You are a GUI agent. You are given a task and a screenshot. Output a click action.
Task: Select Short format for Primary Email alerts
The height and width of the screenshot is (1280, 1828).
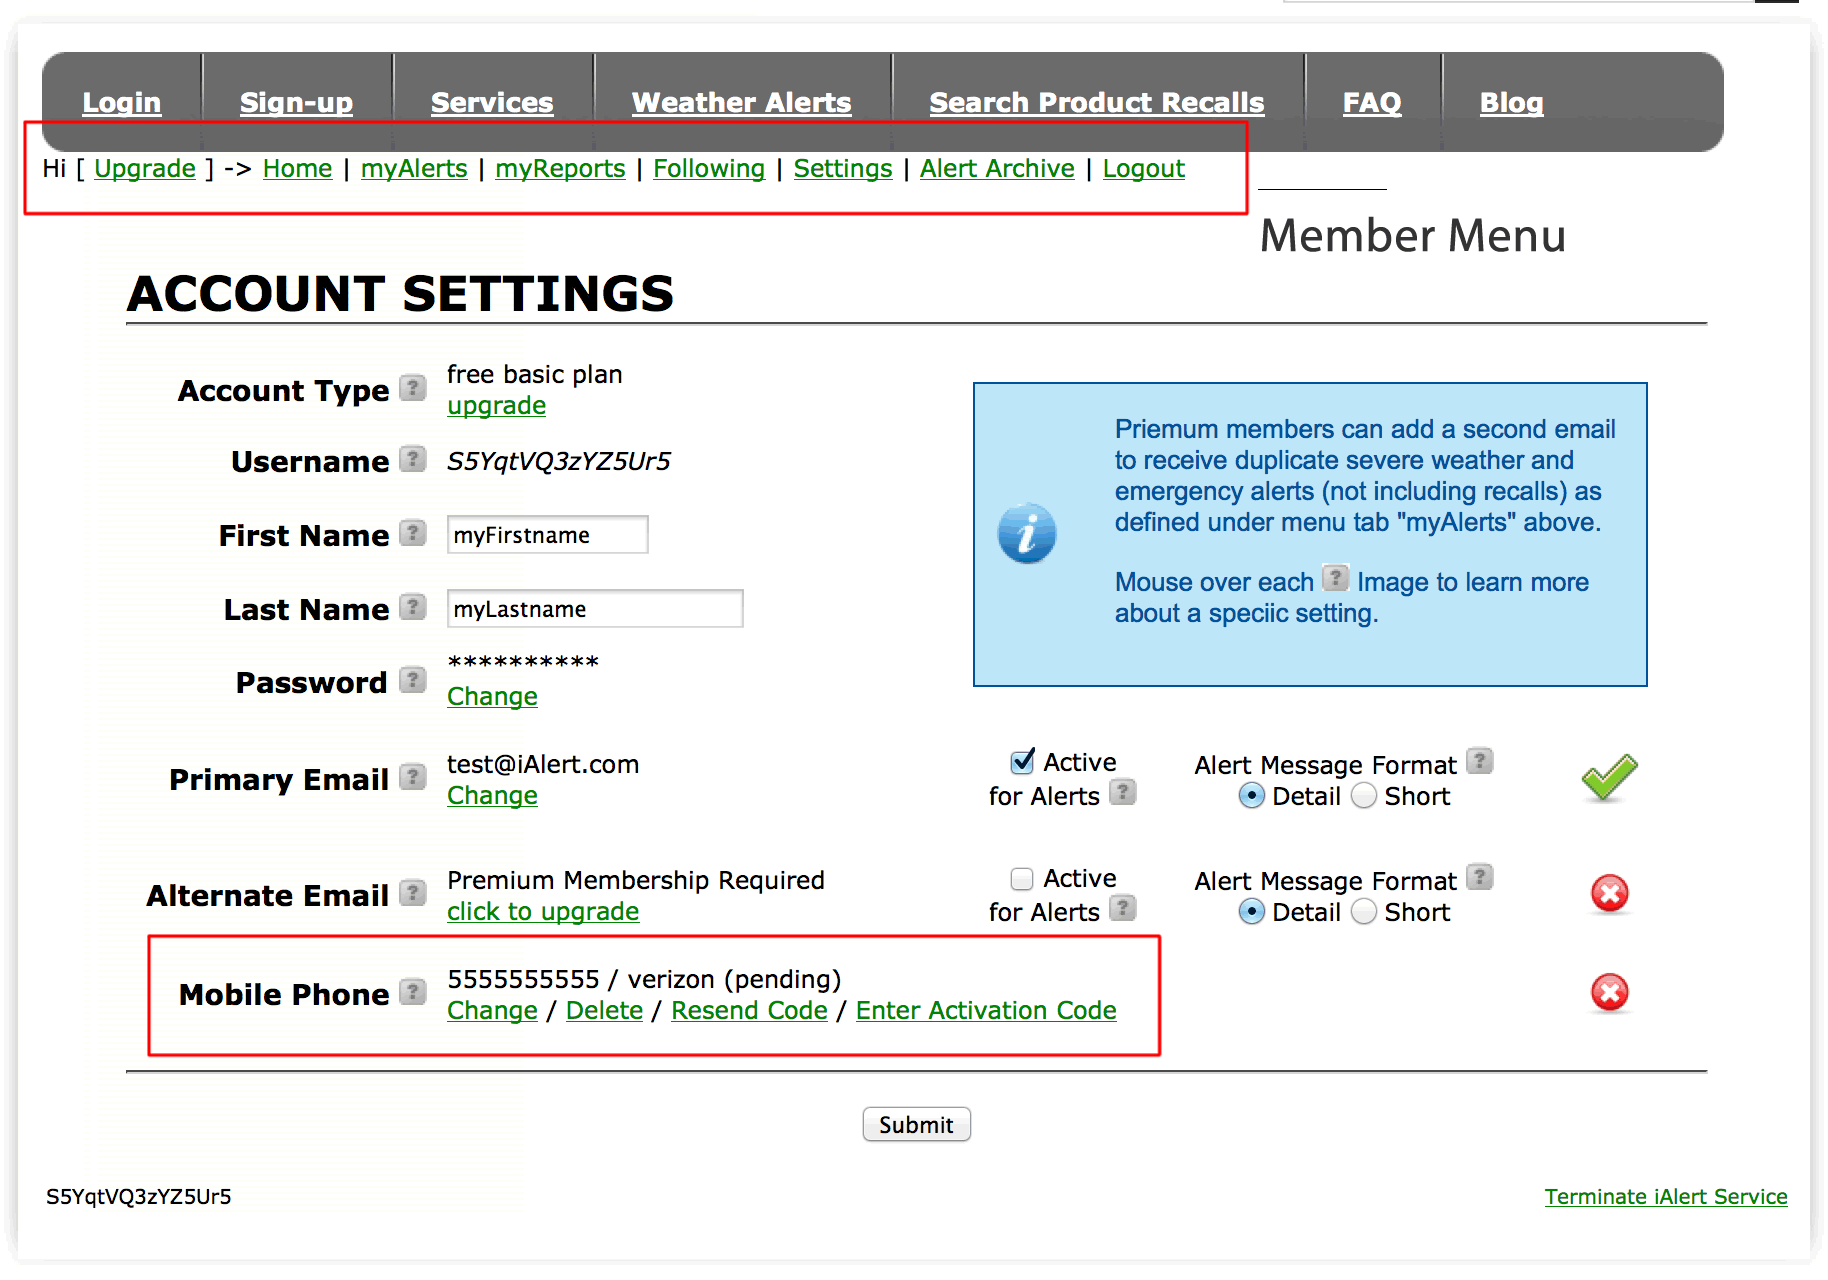1364,796
